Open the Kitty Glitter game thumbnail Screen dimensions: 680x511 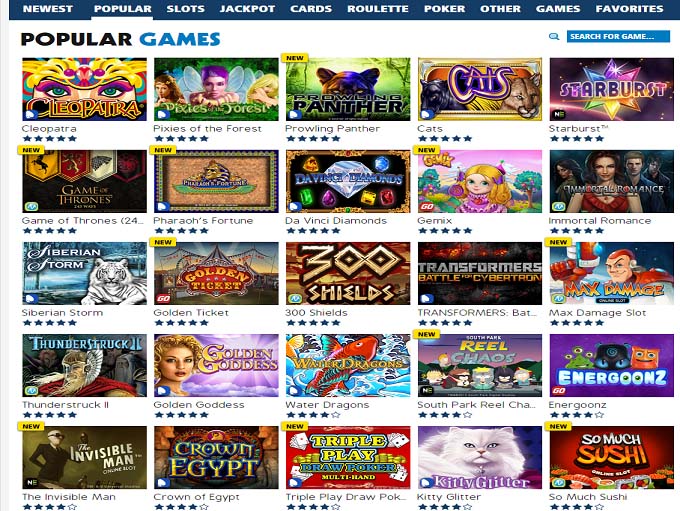coord(480,457)
